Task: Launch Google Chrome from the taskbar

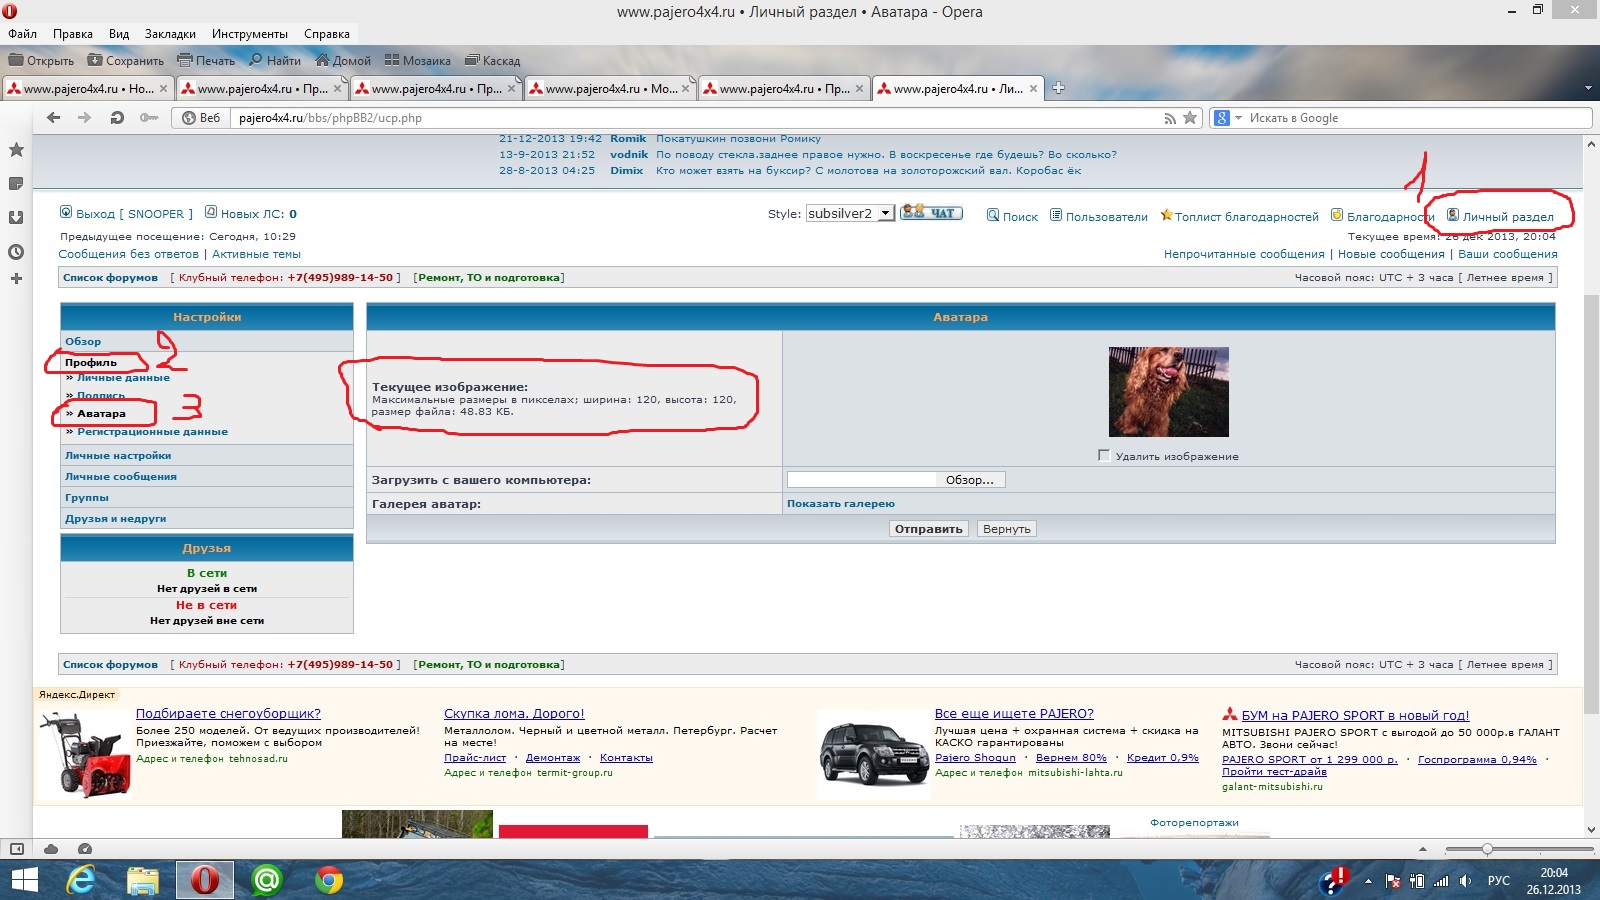Action: [x=328, y=880]
